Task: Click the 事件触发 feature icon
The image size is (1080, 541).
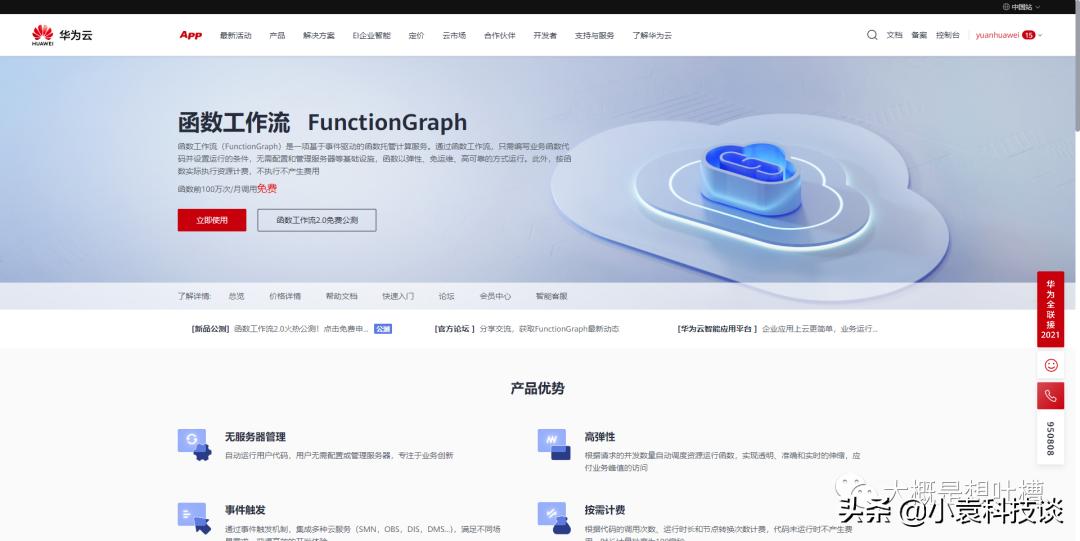Action: pos(194,518)
